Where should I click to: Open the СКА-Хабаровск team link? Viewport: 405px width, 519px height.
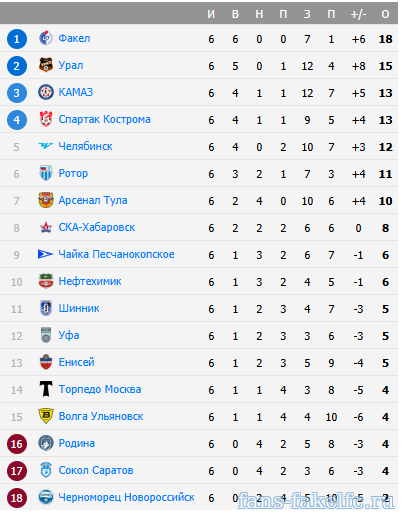[x=97, y=227]
